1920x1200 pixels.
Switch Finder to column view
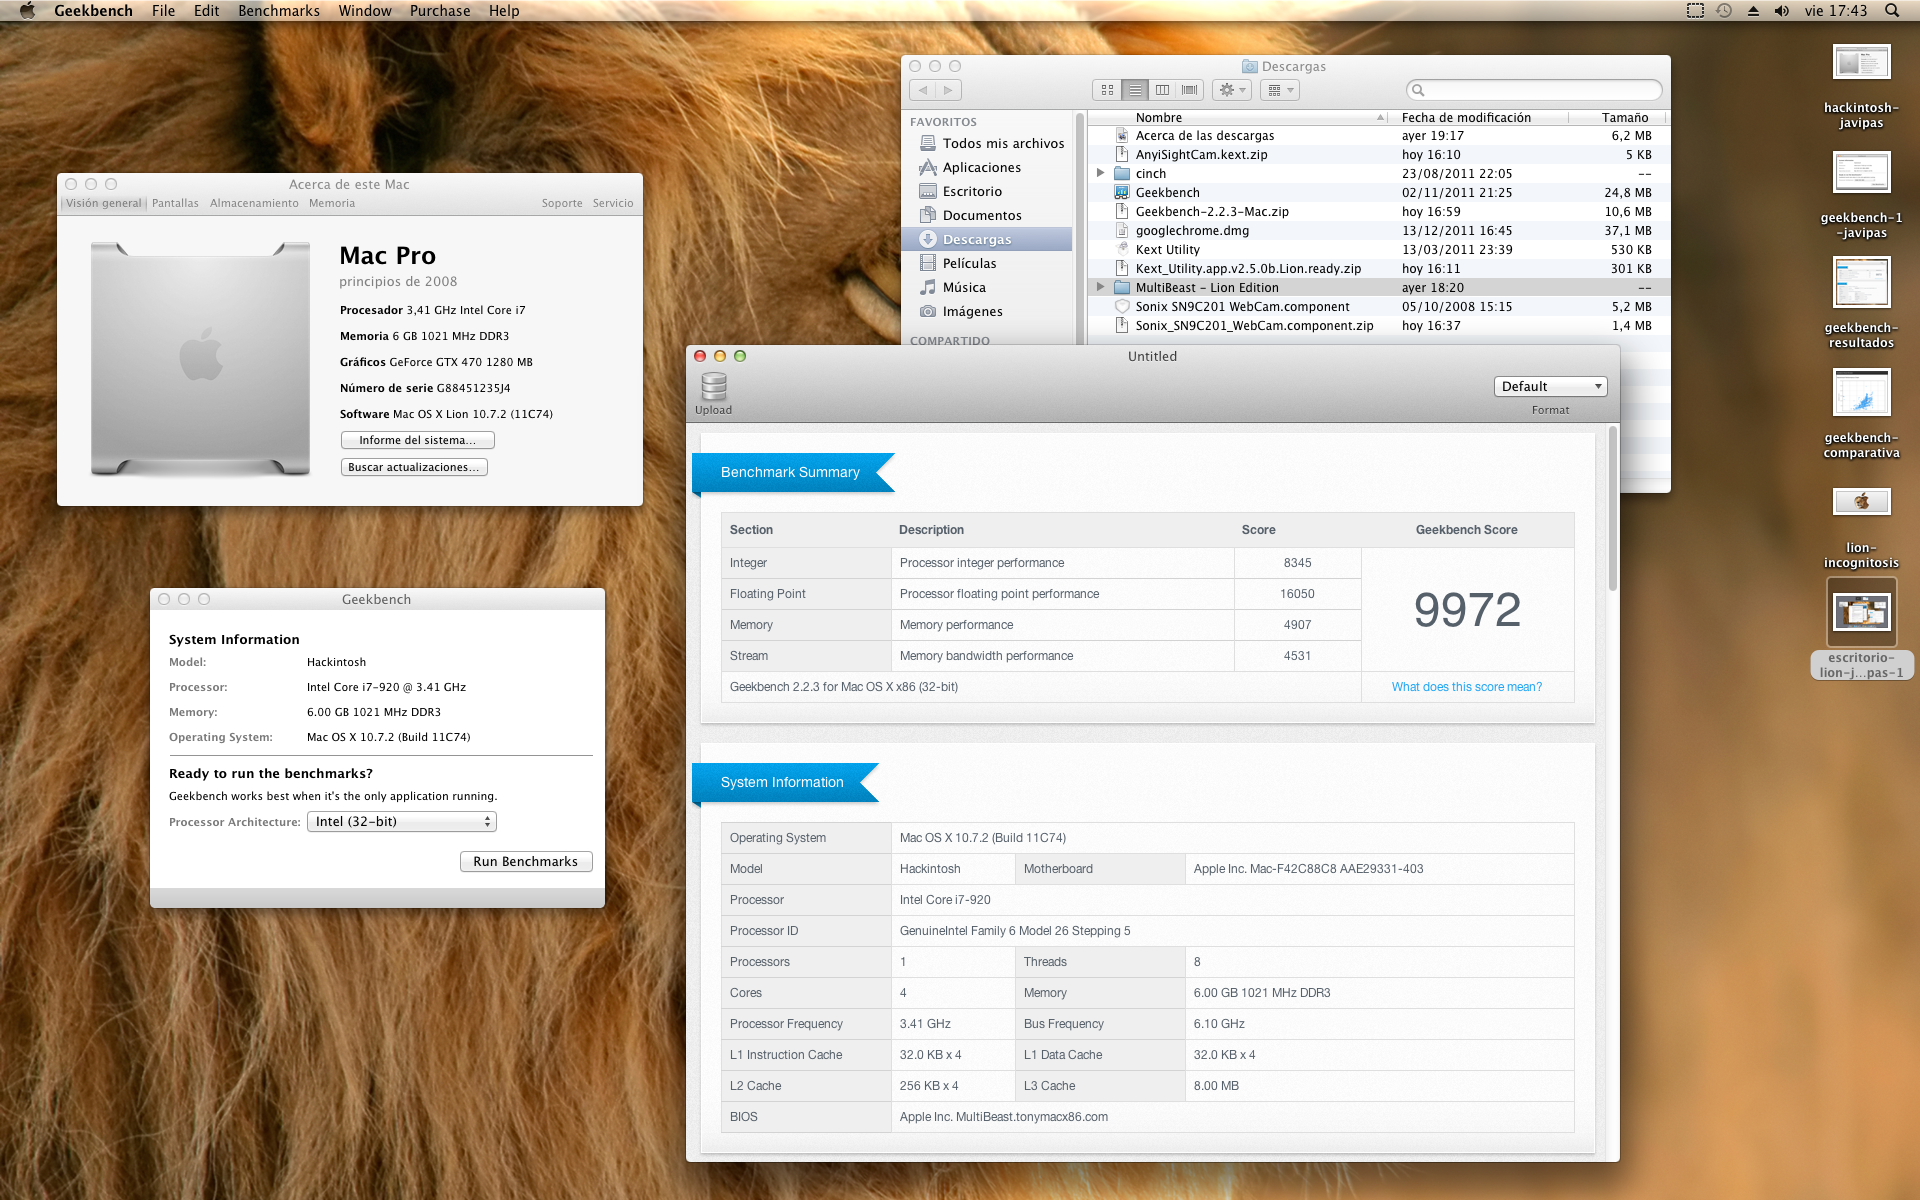pyautogui.click(x=1162, y=90)
